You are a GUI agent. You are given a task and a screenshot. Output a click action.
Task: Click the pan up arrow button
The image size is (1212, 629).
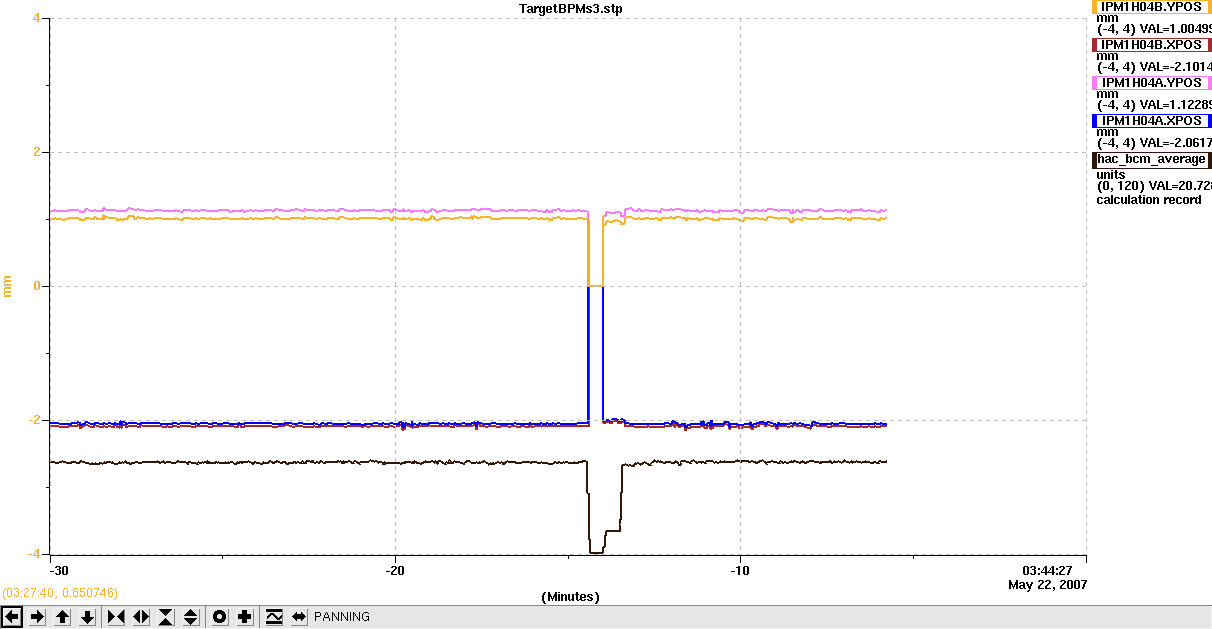(63, 617)
